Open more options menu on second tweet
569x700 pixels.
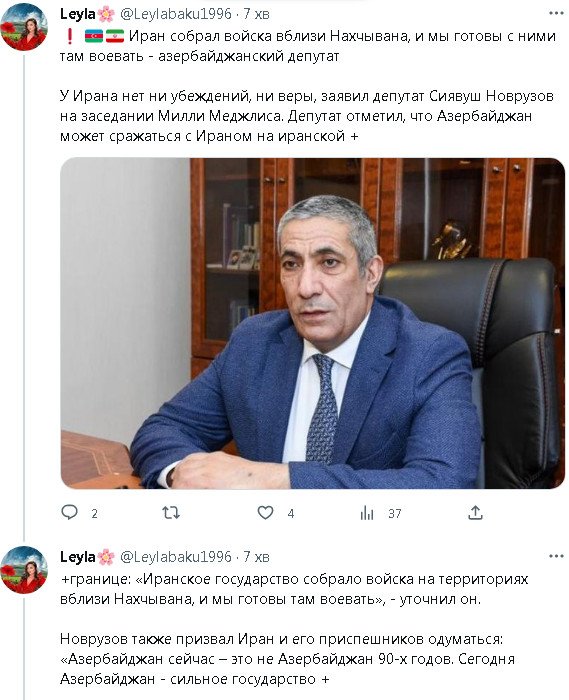pyautogui.click(x=556, y=556)
